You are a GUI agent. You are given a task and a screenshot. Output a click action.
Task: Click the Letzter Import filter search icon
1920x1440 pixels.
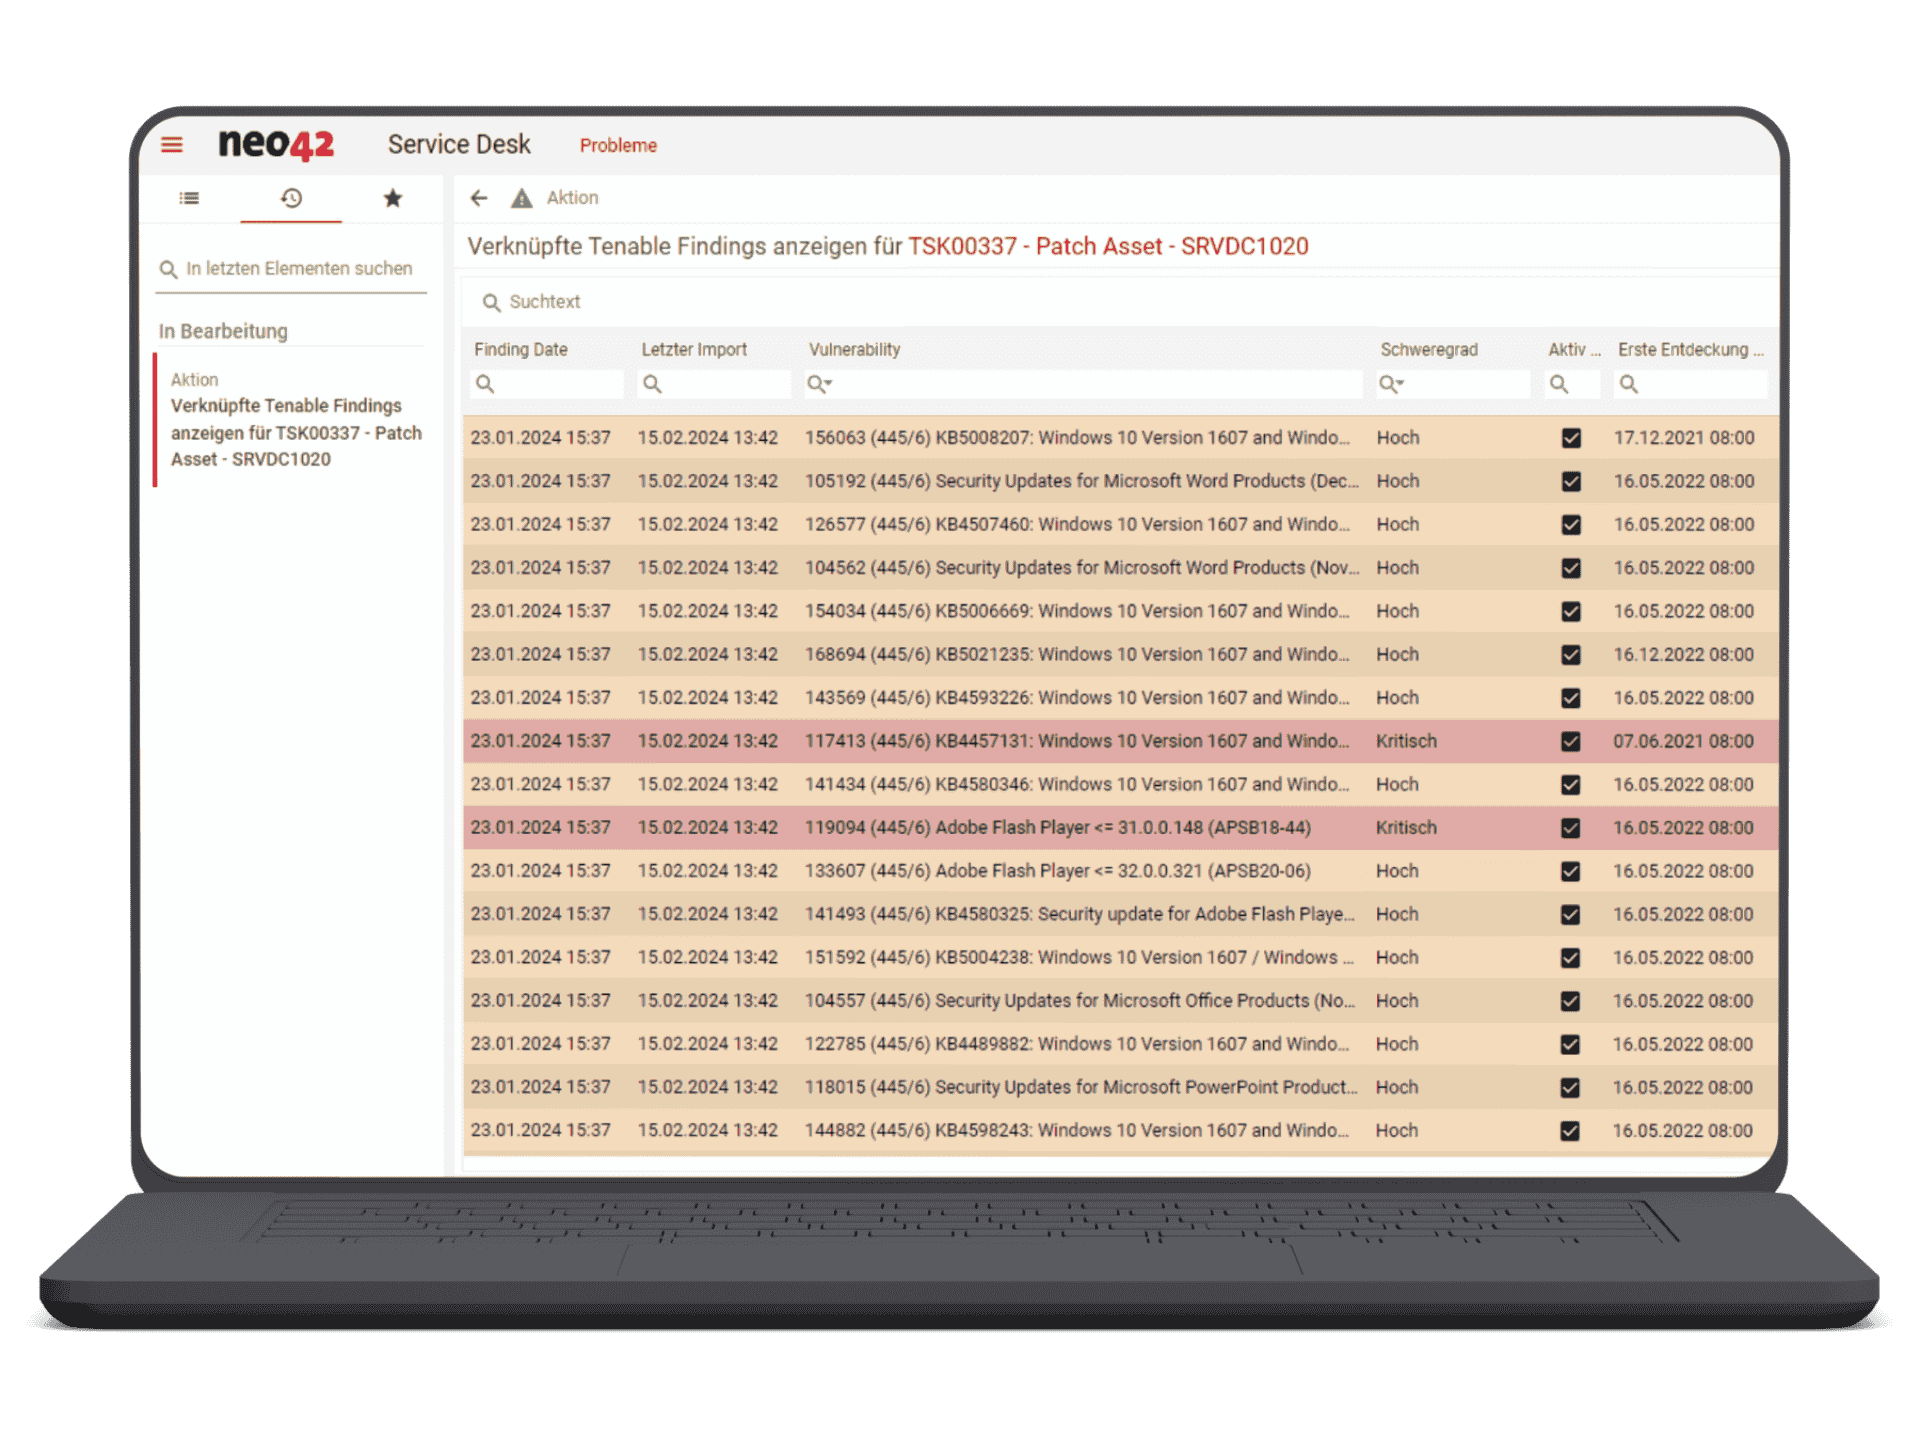652,384
